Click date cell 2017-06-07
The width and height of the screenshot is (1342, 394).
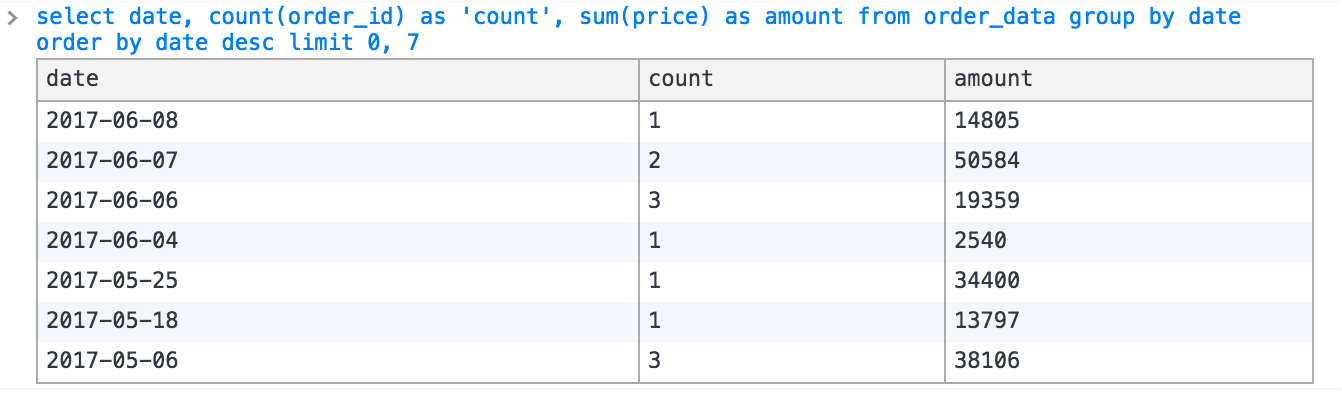click(338, 160)
